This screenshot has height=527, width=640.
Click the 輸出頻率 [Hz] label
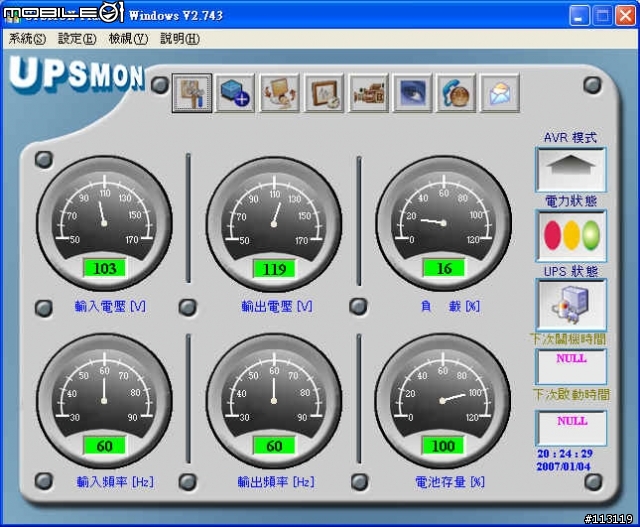pos(276,482)
